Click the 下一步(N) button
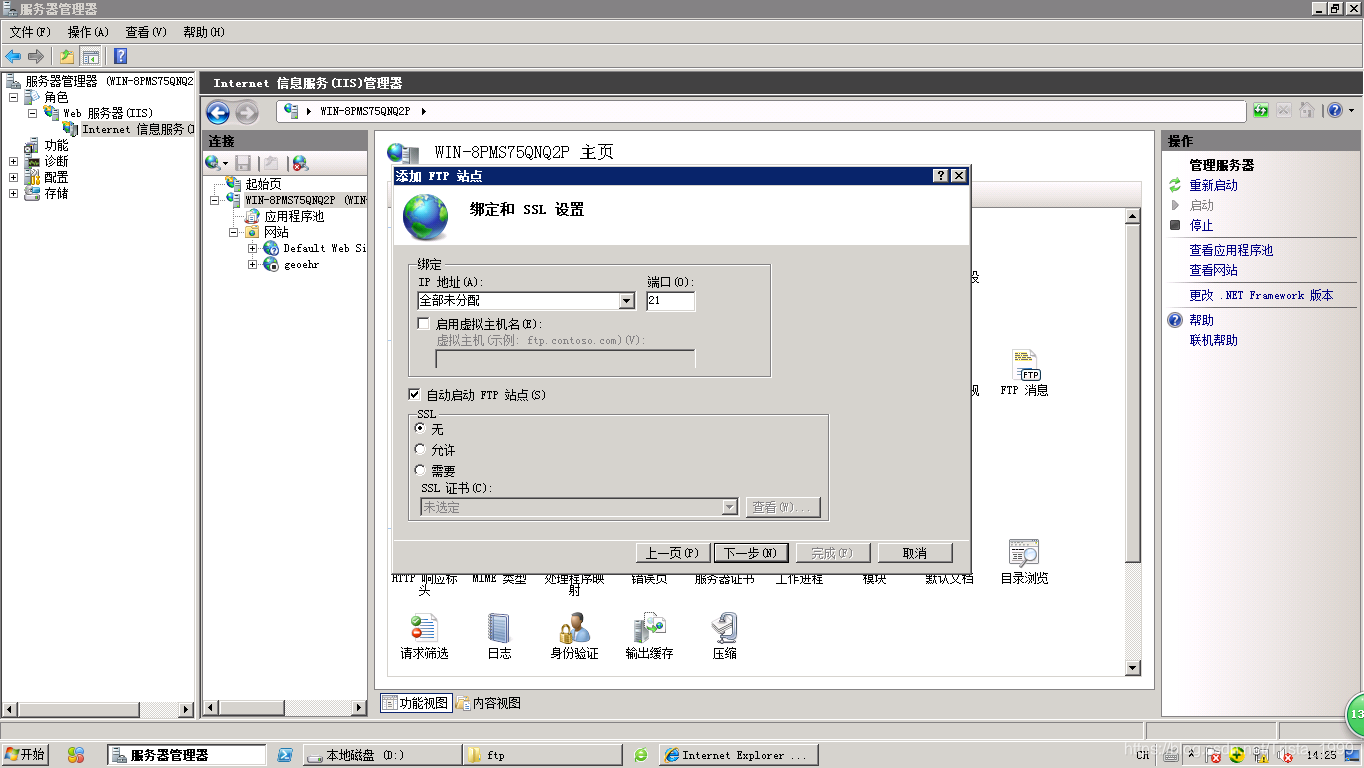The height and width of the screenshot is (768, 1364). [751, 553]
